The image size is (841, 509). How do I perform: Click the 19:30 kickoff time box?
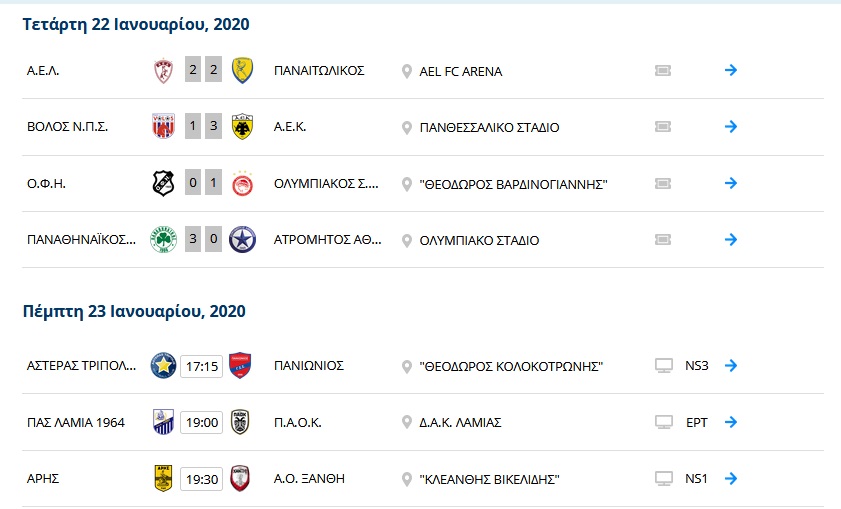click(202, 479)
